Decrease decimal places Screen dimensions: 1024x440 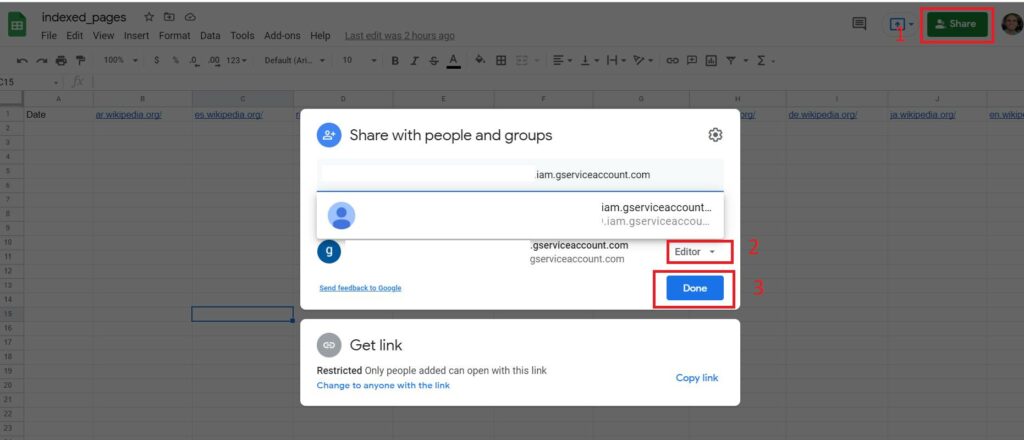[x=194, y=61]
